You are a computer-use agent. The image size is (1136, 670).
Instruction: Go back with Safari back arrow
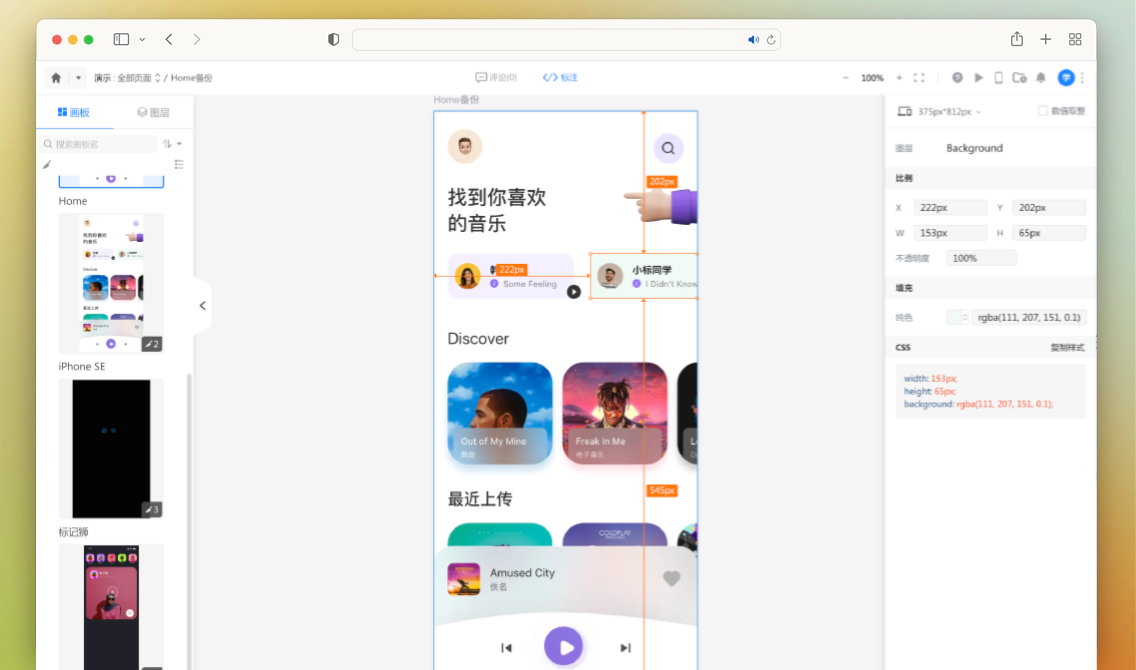coord(169,39)
